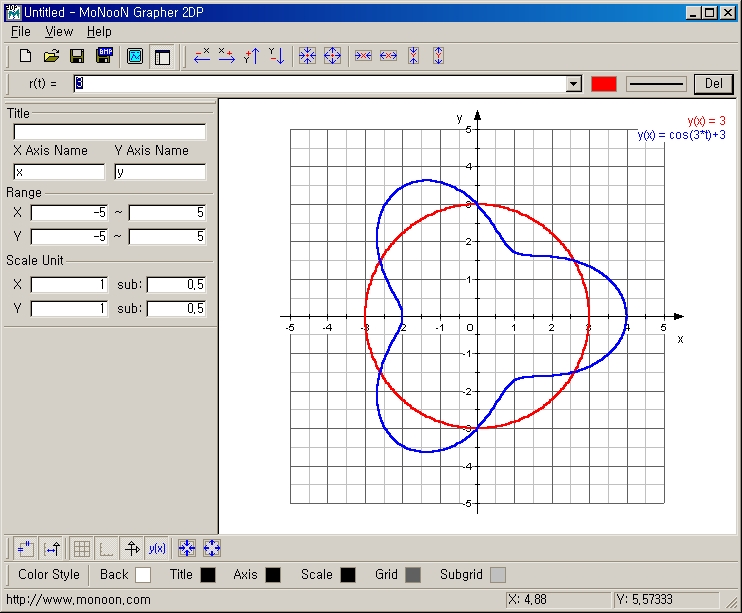This screenshot has height=613, width=742.
Task: Zoom in both axes with inward arrows icon
Action: point(308,56)
